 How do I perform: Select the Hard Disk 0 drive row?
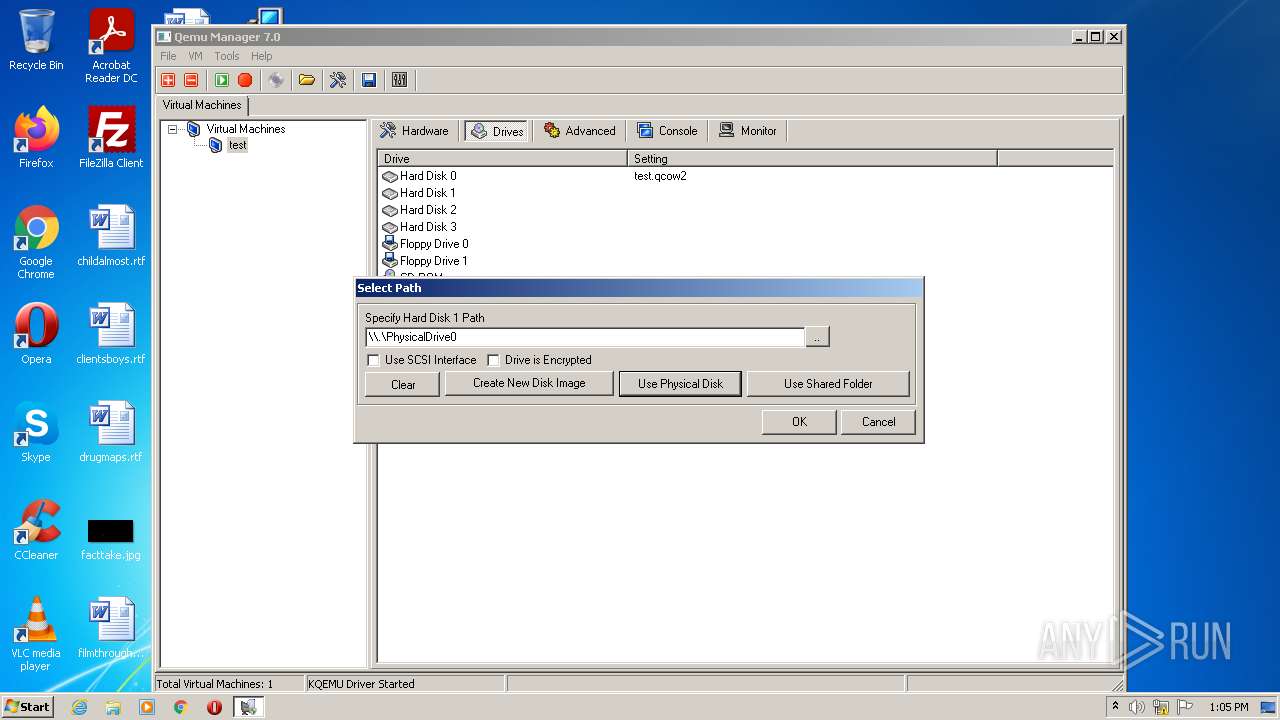(x=745, y=176)
